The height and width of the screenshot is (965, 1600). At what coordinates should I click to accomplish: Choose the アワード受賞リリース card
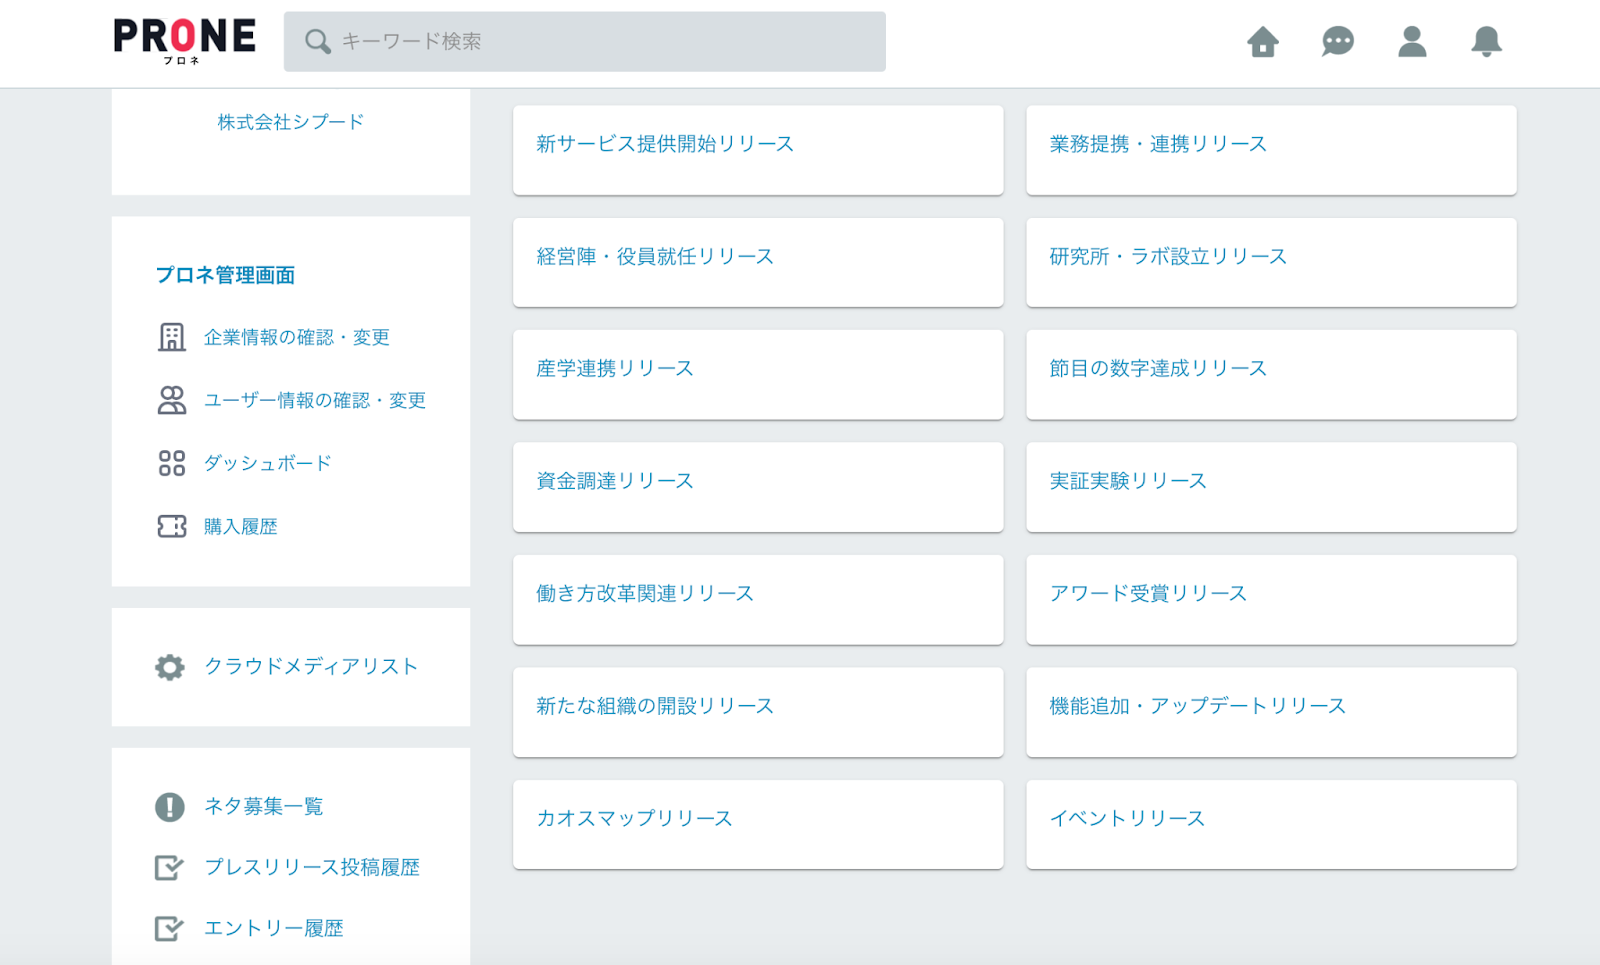1271,599
